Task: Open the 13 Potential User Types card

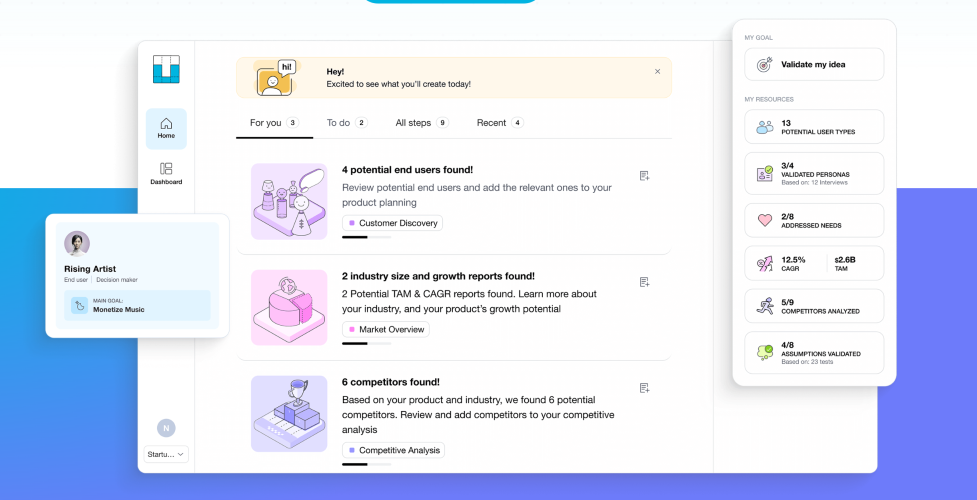Action: (814, 127)
